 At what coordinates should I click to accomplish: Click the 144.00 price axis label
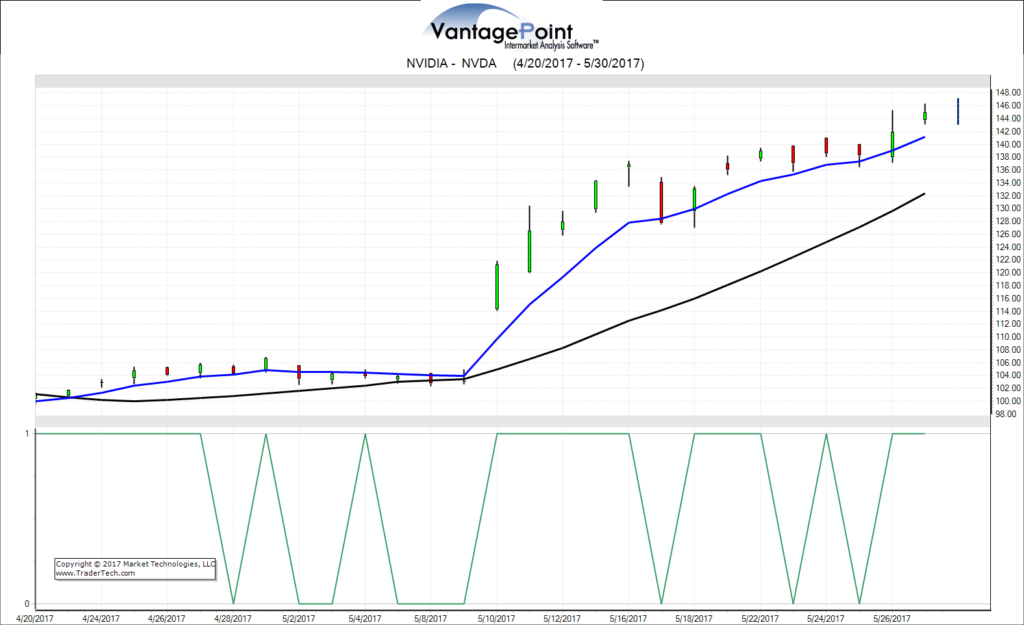1008,119
